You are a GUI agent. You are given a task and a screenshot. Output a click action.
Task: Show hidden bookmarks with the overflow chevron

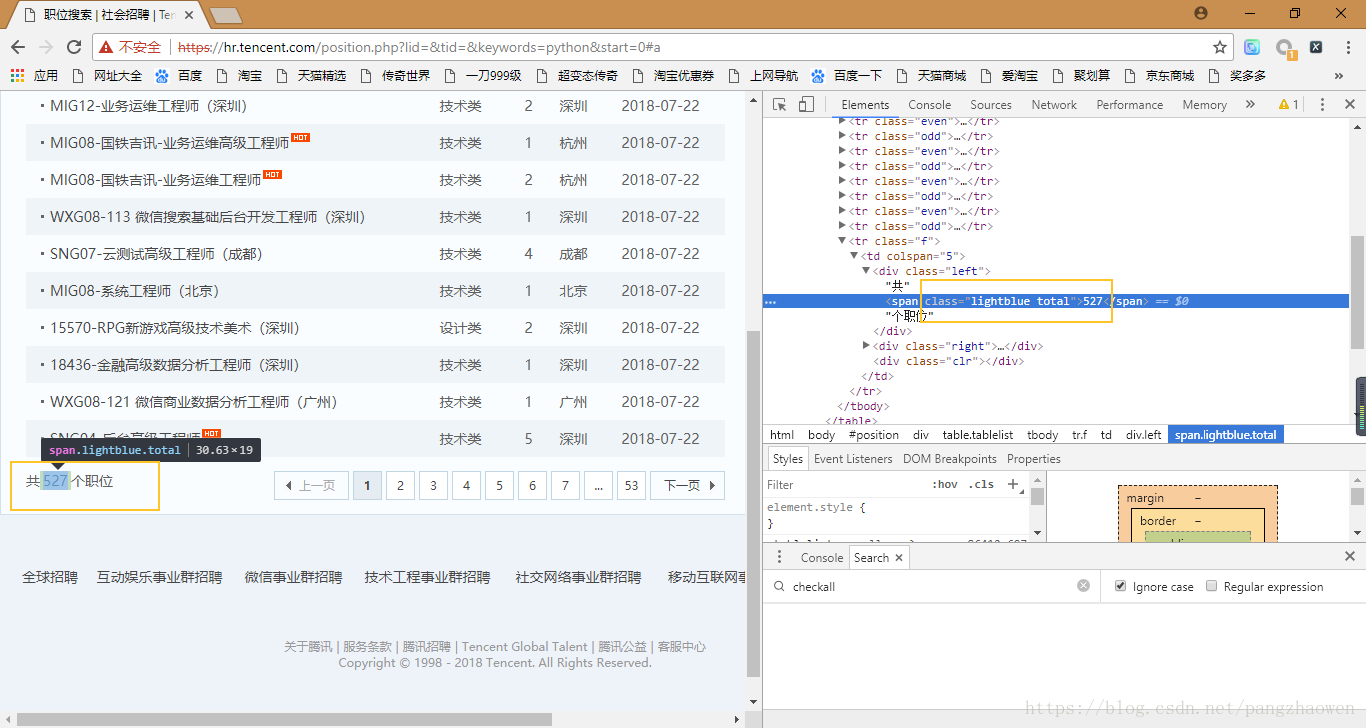coord(1339,75)
